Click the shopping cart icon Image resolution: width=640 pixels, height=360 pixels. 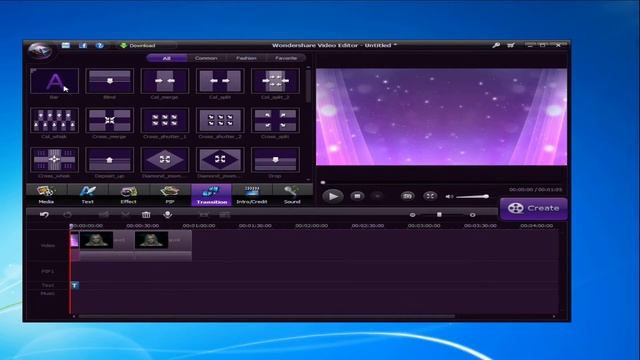pyautogui.click(x=511, y=45)
